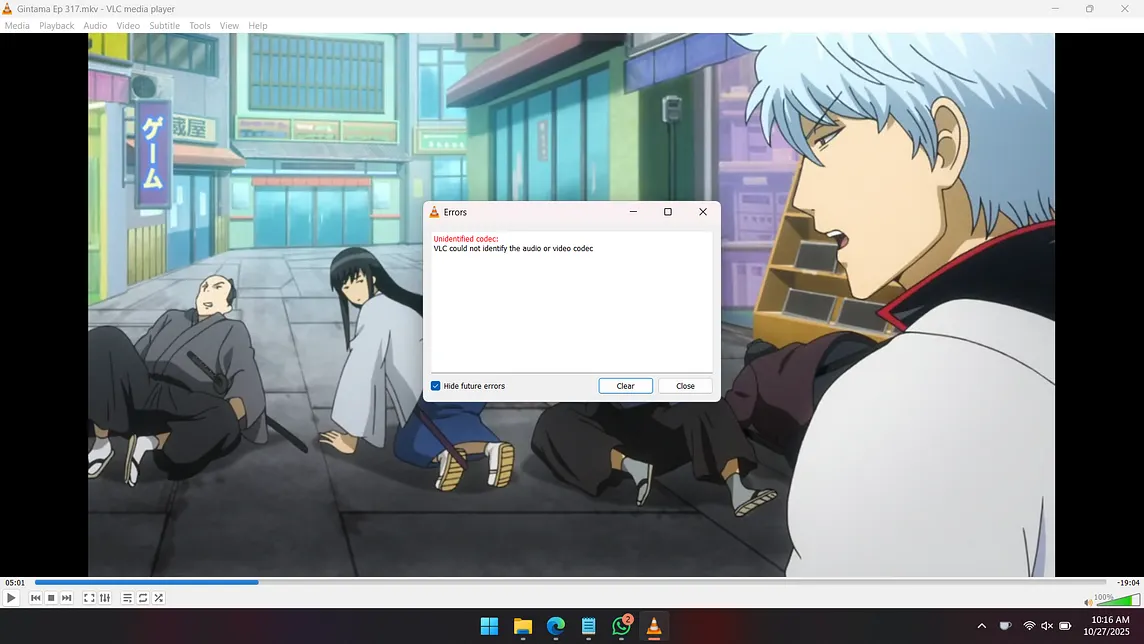Show the playlist view

tap(127, 598)
